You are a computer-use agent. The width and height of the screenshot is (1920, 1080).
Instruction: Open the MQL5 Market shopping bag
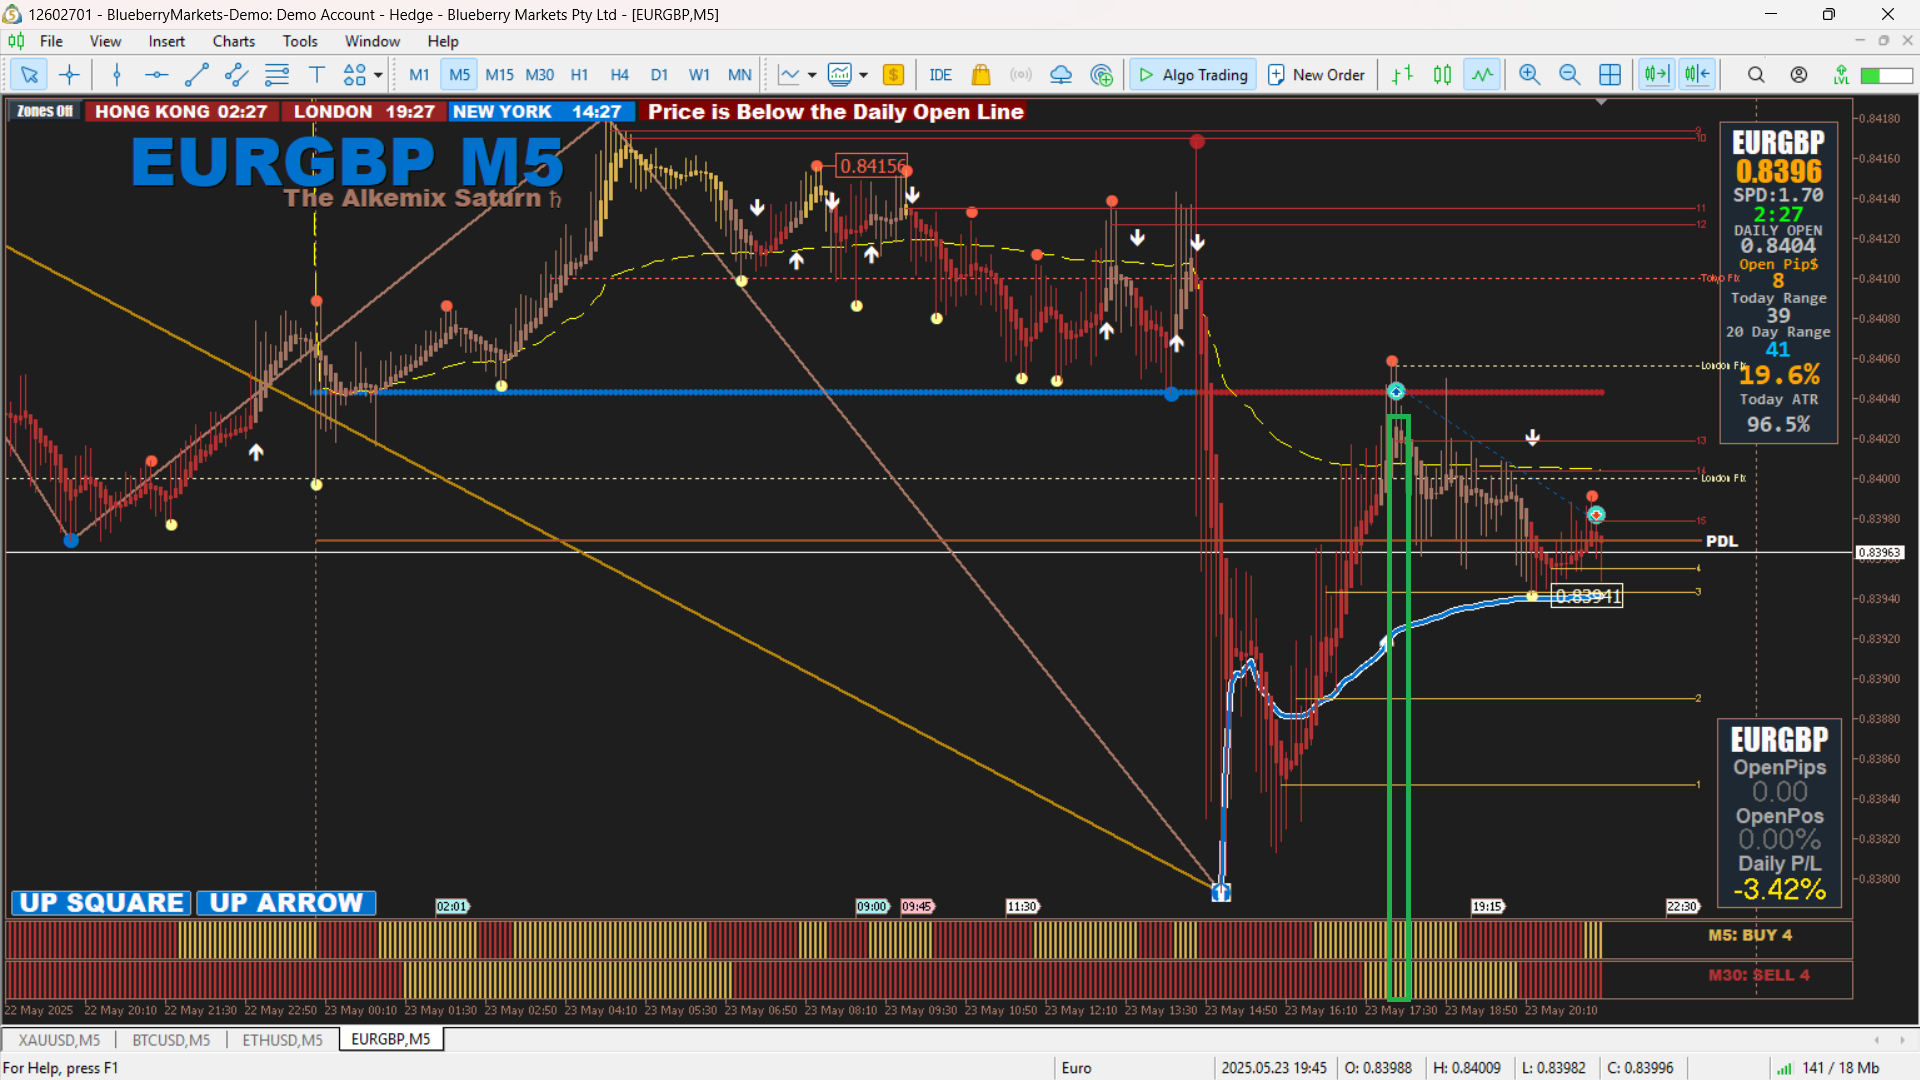(981, 75)
